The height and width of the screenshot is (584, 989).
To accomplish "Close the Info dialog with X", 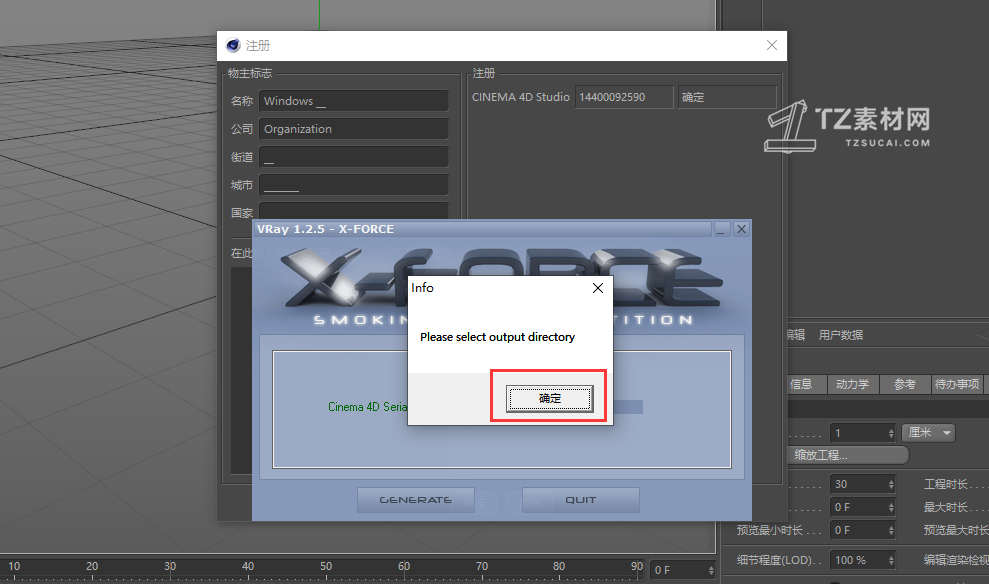I will tap(598, 288).
